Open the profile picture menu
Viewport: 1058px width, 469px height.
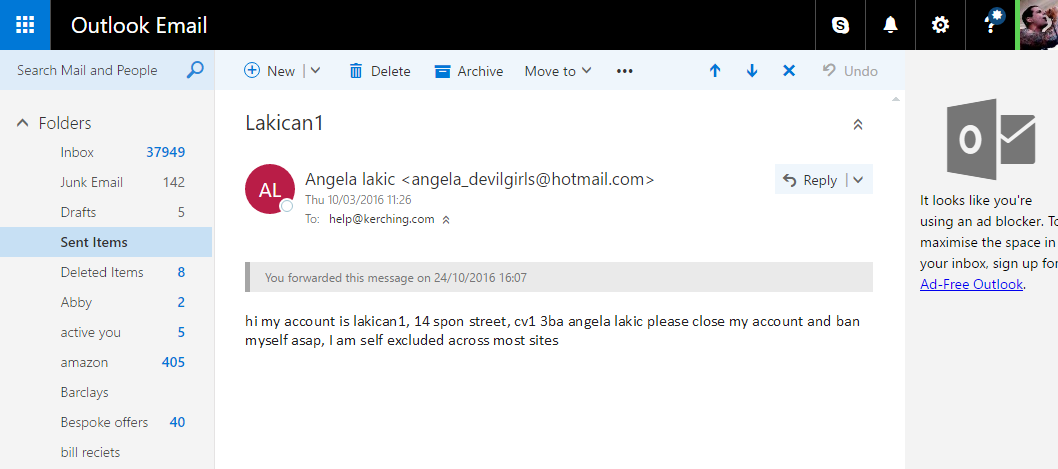(x=1038, y=25)
